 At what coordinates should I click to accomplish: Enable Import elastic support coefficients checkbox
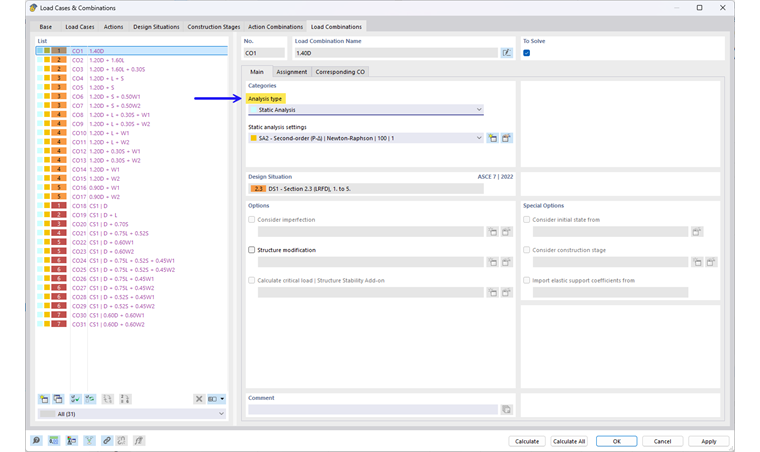click(x=526, y=280)
